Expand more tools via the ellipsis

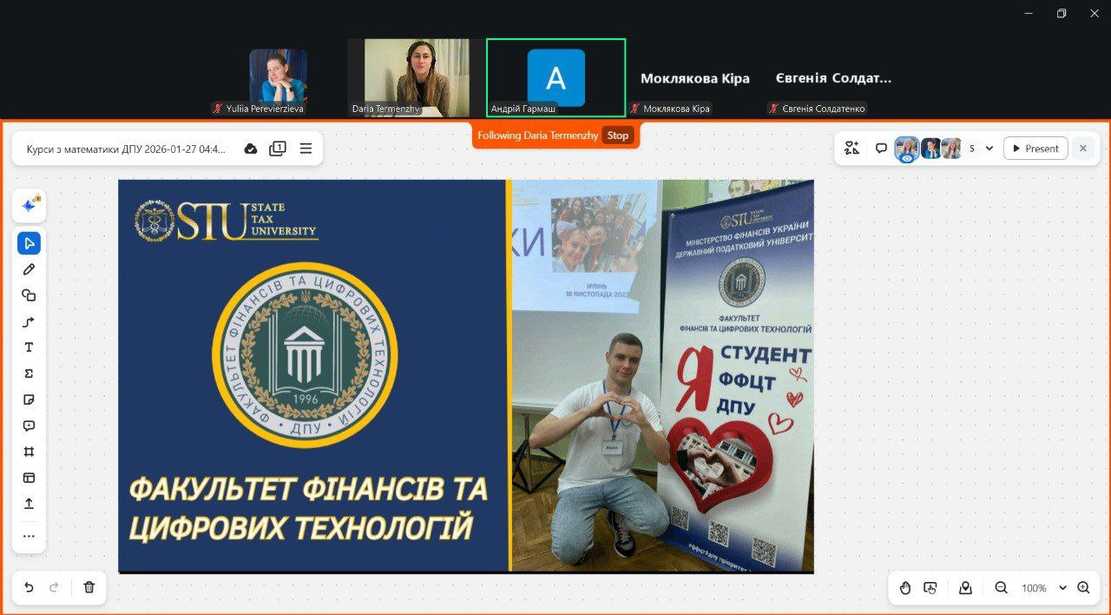28,536
